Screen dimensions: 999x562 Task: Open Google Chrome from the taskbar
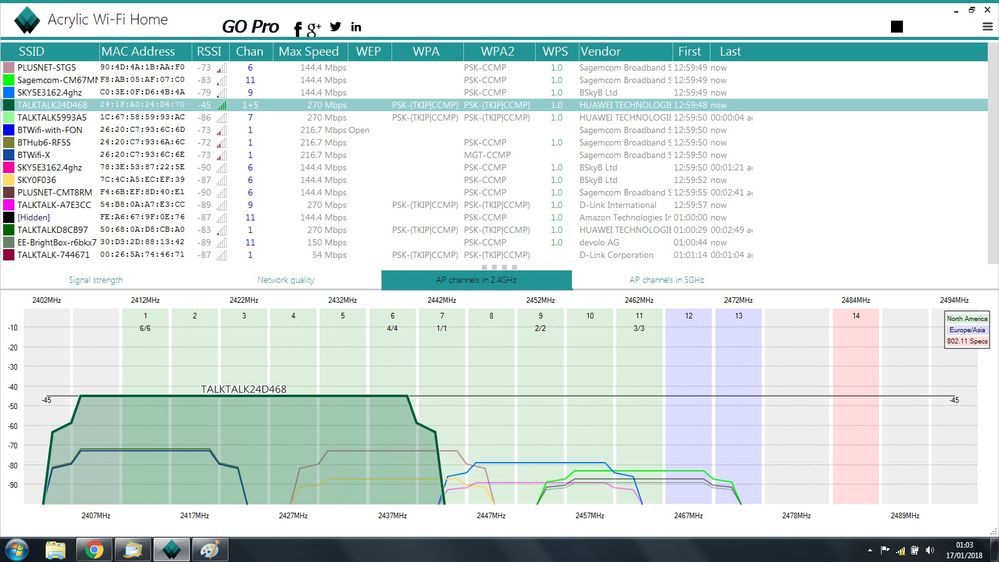(x=94, y=549)
